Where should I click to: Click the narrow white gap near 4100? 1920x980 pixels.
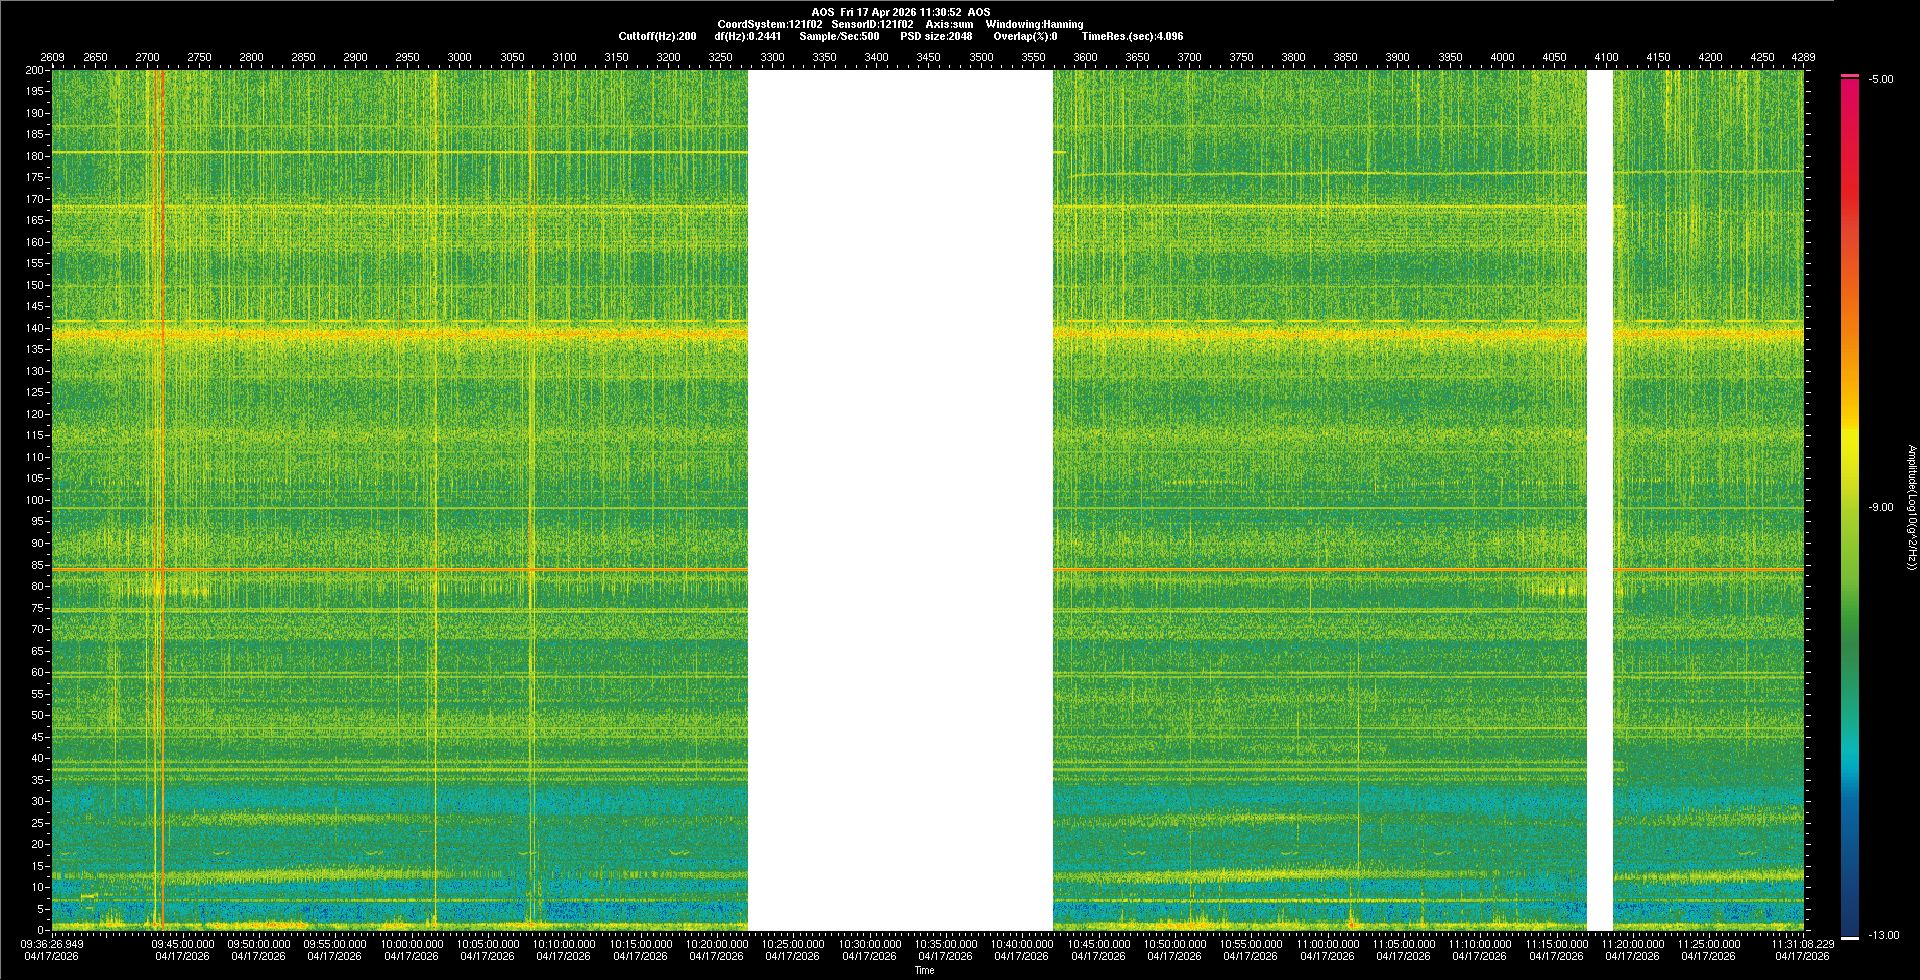(x=1600, y=500)
